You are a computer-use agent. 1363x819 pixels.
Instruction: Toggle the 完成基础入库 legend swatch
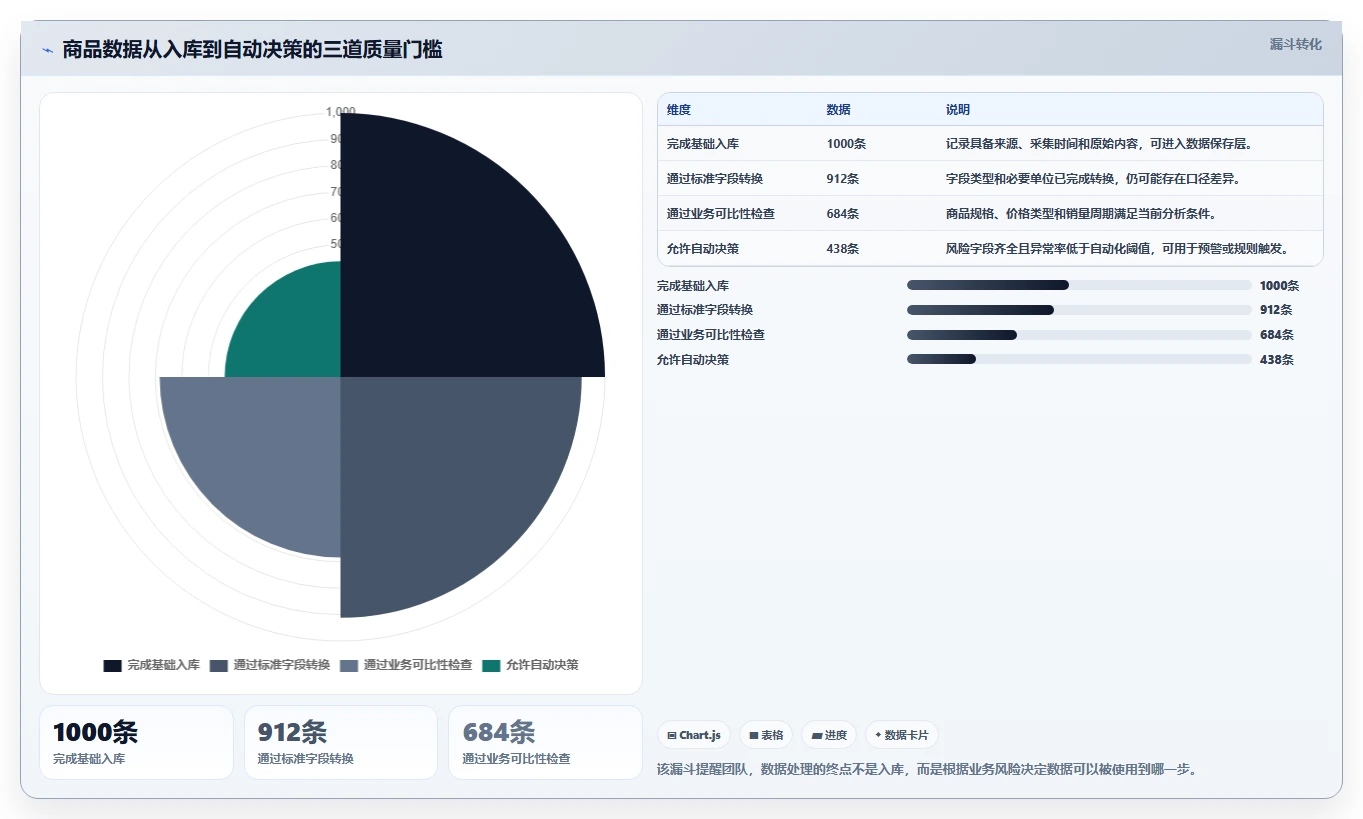click(112, 665)
